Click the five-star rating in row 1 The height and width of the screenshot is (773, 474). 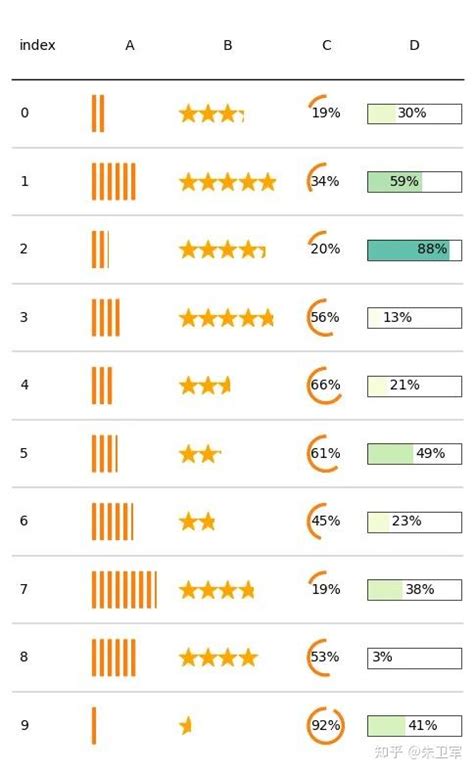click(x=227, y=182)
